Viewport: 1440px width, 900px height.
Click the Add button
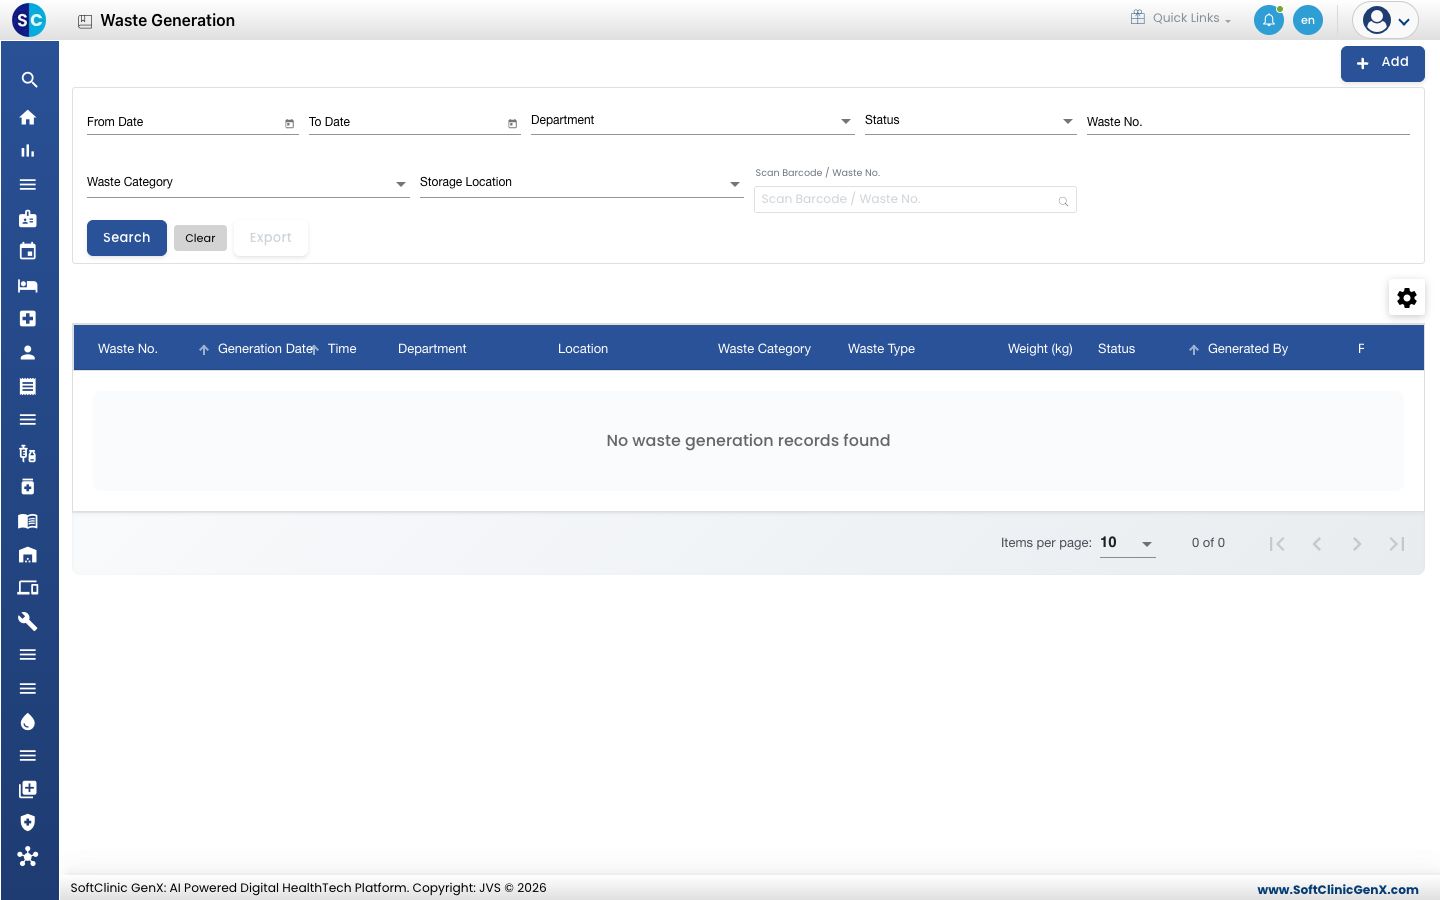coord(1383,63)
